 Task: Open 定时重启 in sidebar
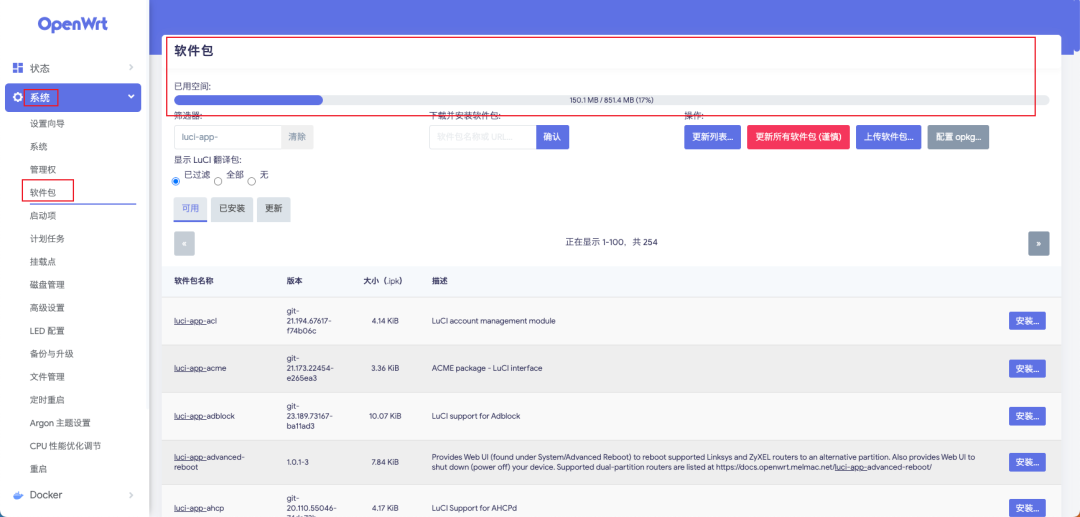pos(47,400)
